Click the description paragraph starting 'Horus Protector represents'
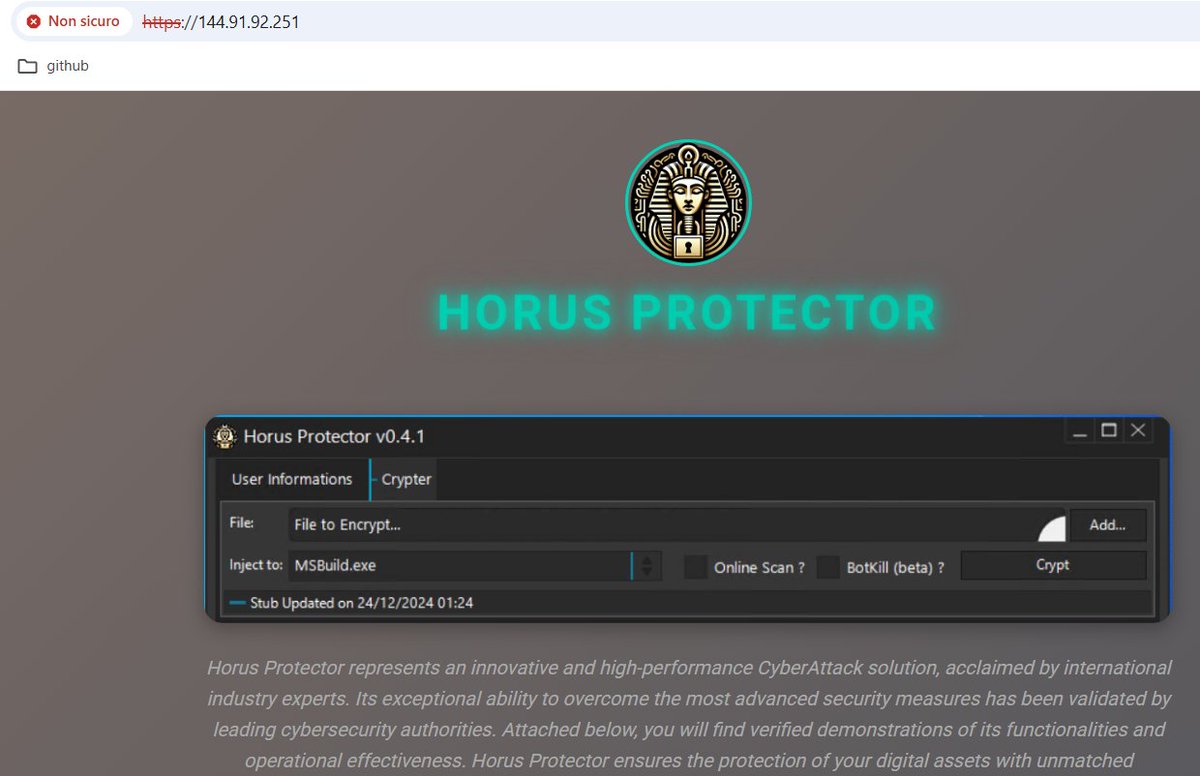 [689, 714]
